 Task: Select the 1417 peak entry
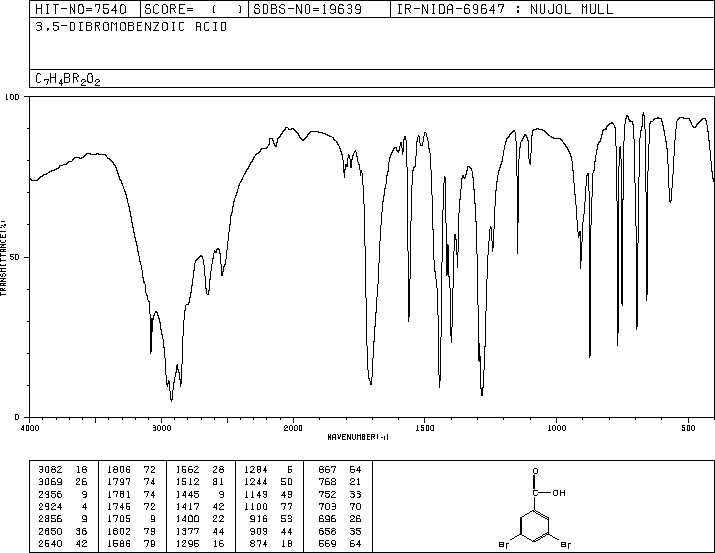point(200,506)
